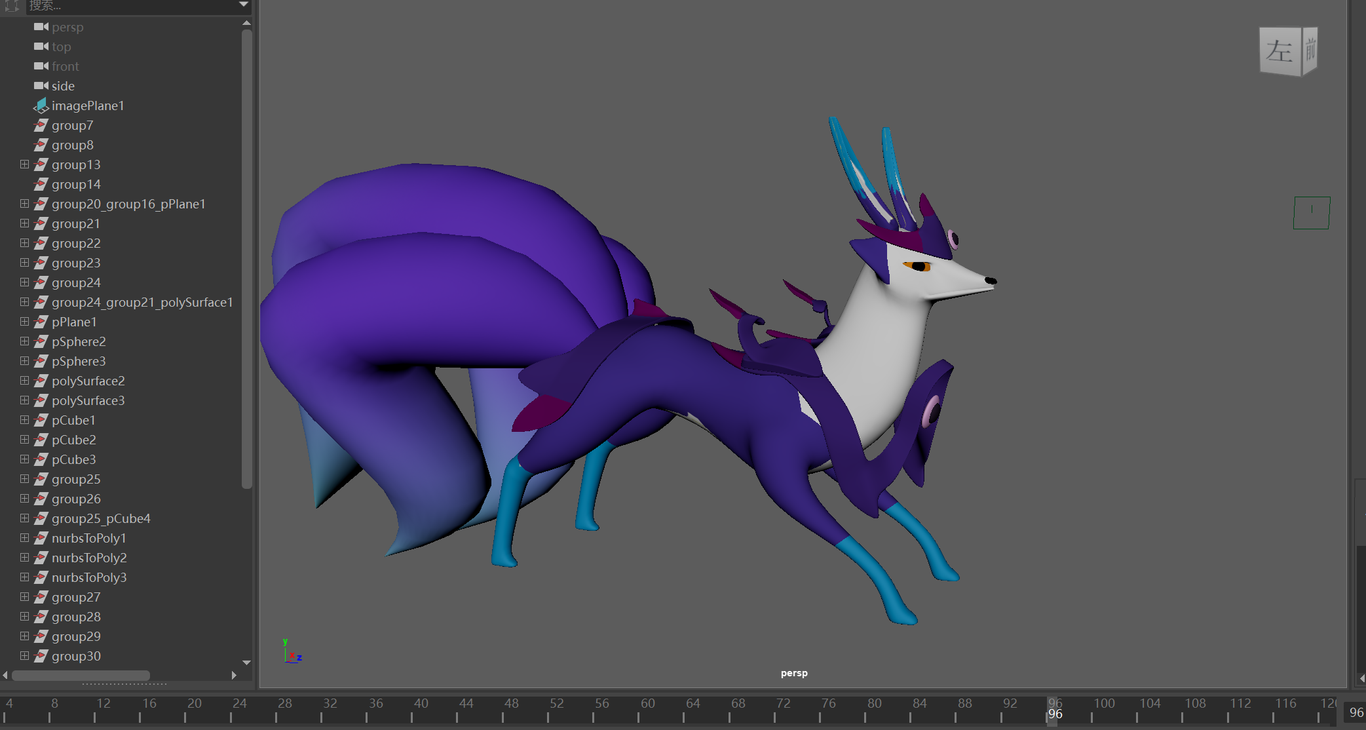Select the pCube3 label text
The image size is (1366, 730).
74,460
